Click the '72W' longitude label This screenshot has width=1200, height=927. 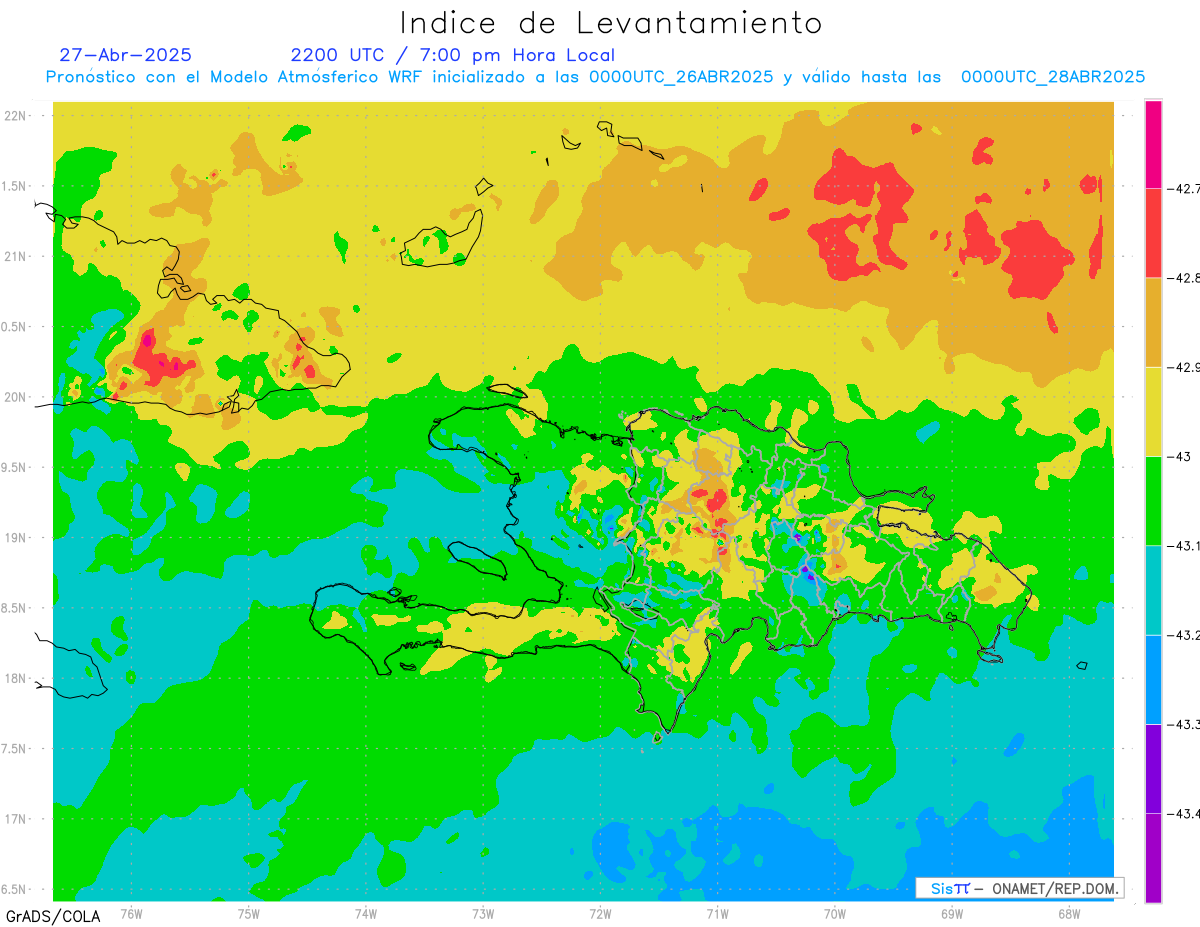pos(600,913)
